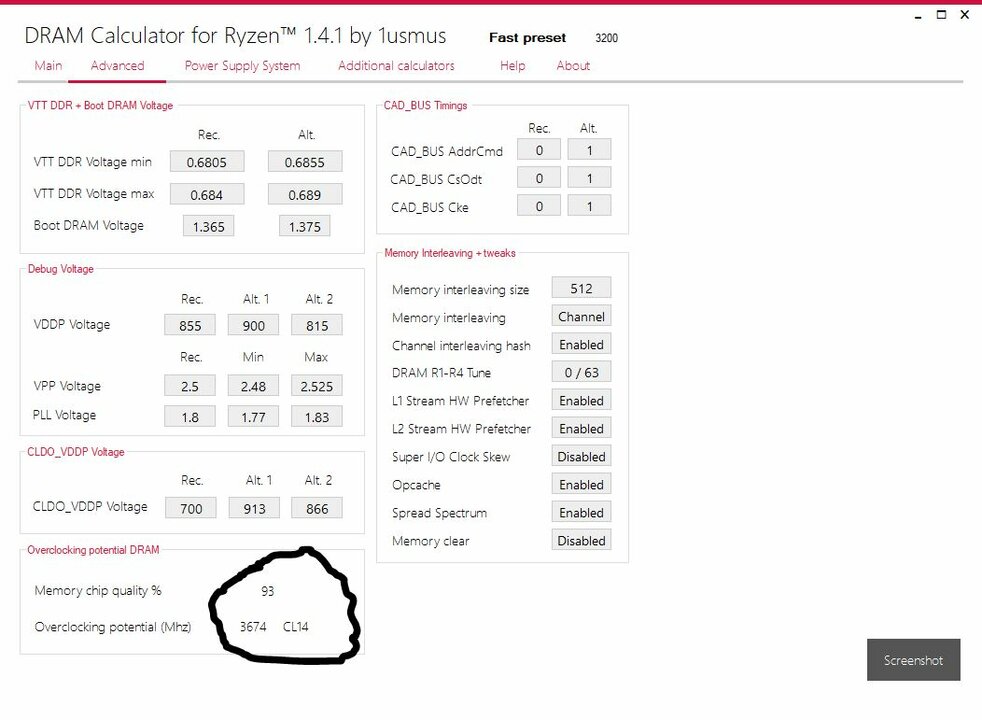Click CAD_BUS CsOdt Rec. value 0
Screen dimensions: 982x720
tap(539, 178)
